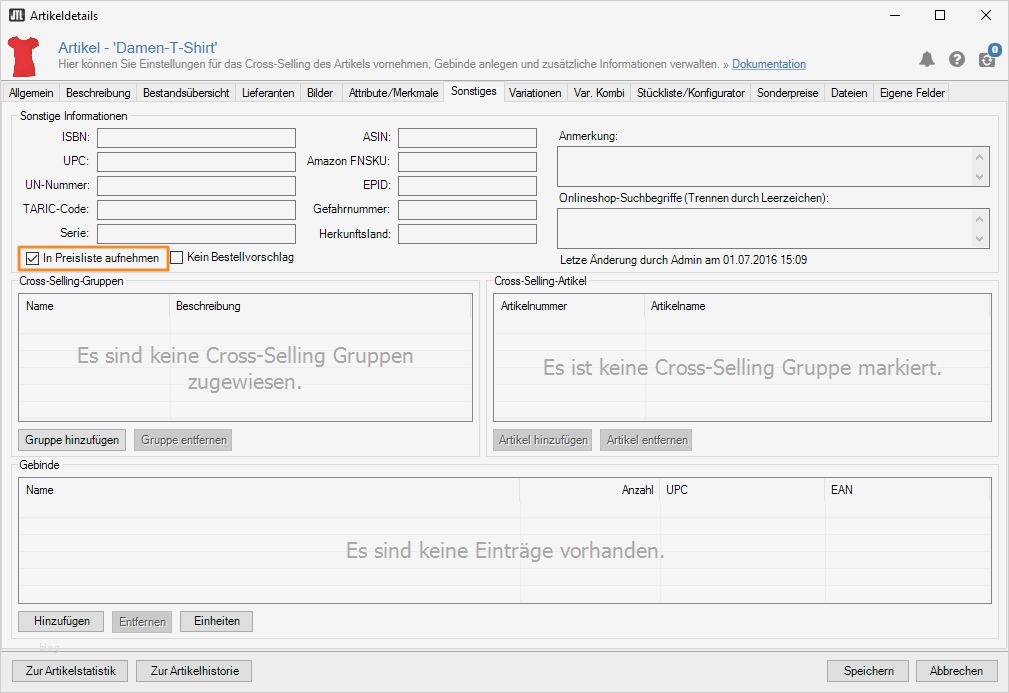Open the Bilder tab

point(320,93)
